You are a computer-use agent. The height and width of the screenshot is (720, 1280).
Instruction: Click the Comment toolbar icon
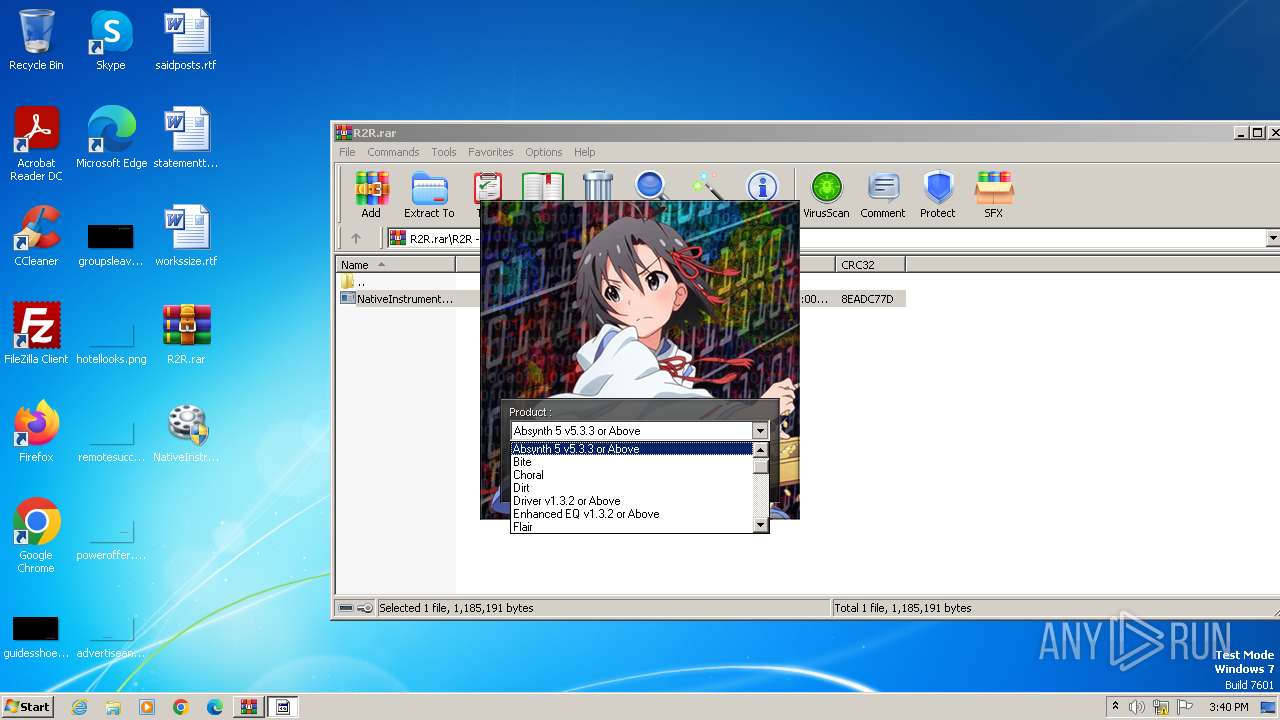tap(883, 194)
